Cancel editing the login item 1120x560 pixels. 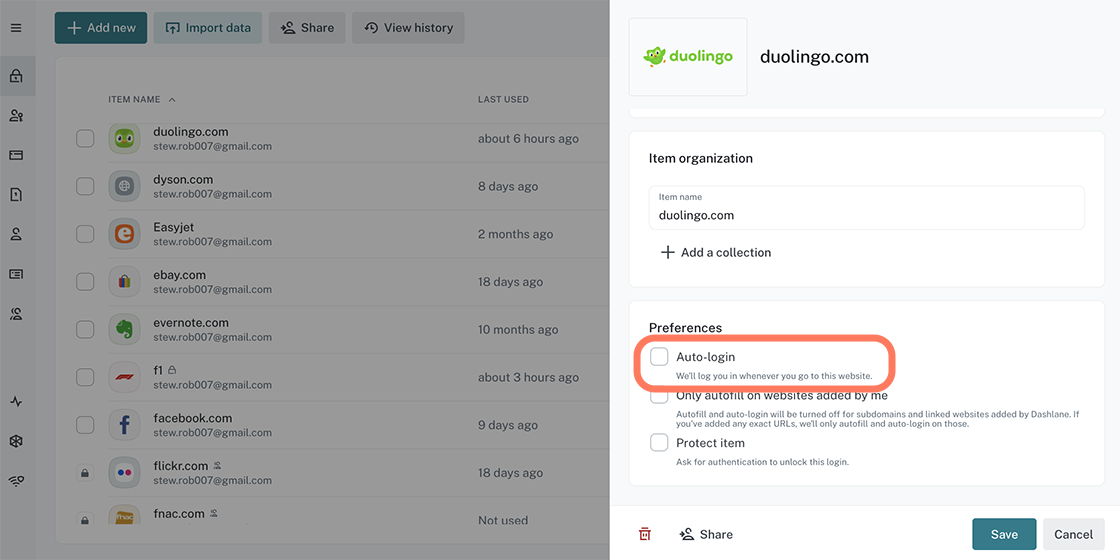1073,534
